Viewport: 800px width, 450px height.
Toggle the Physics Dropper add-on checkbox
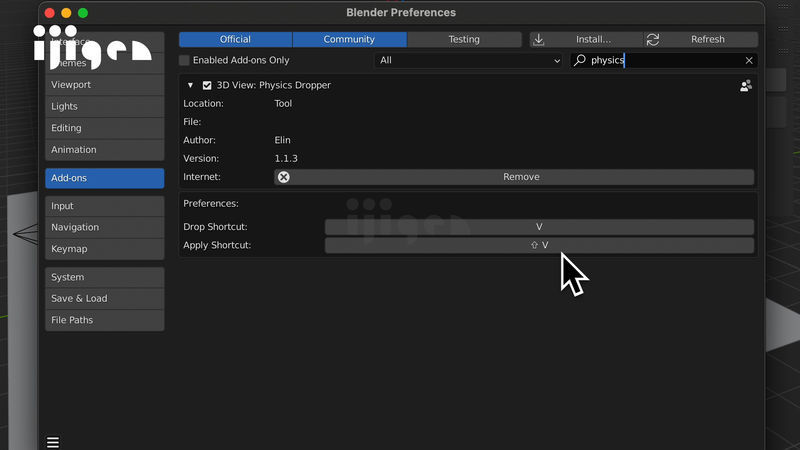click(x=207, y=85)
